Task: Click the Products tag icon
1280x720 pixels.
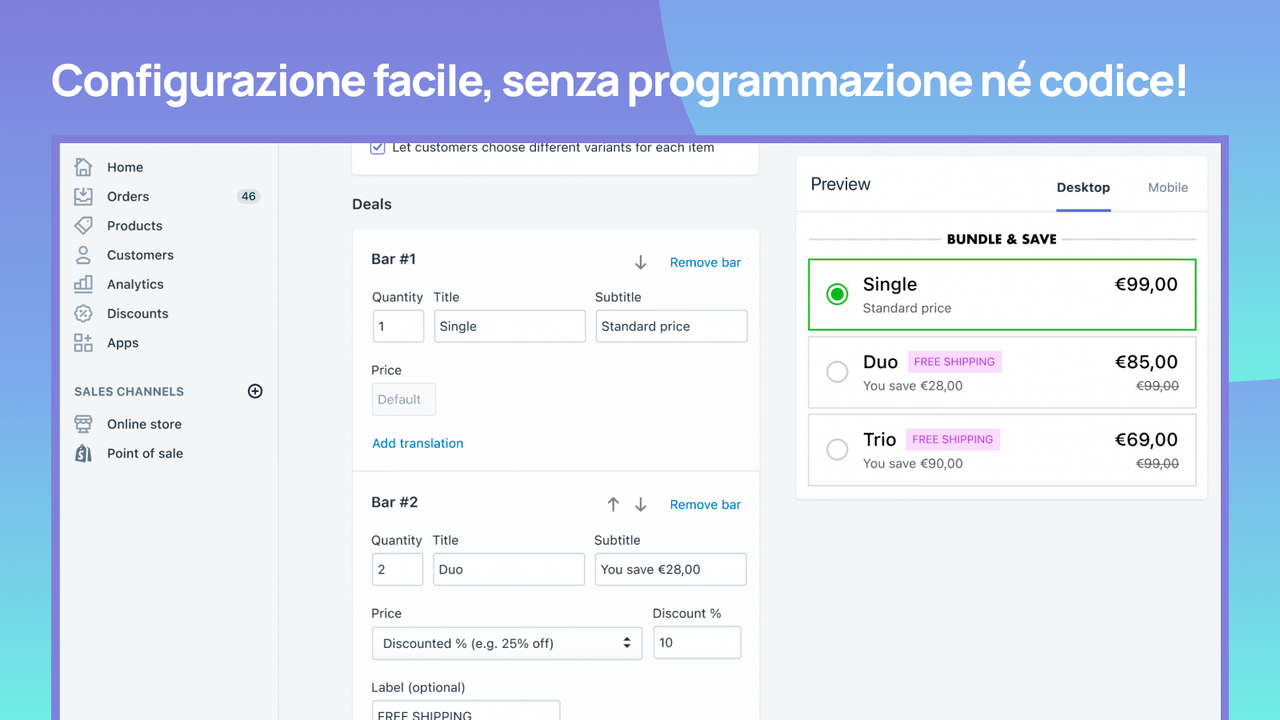Action: [84, 225]
